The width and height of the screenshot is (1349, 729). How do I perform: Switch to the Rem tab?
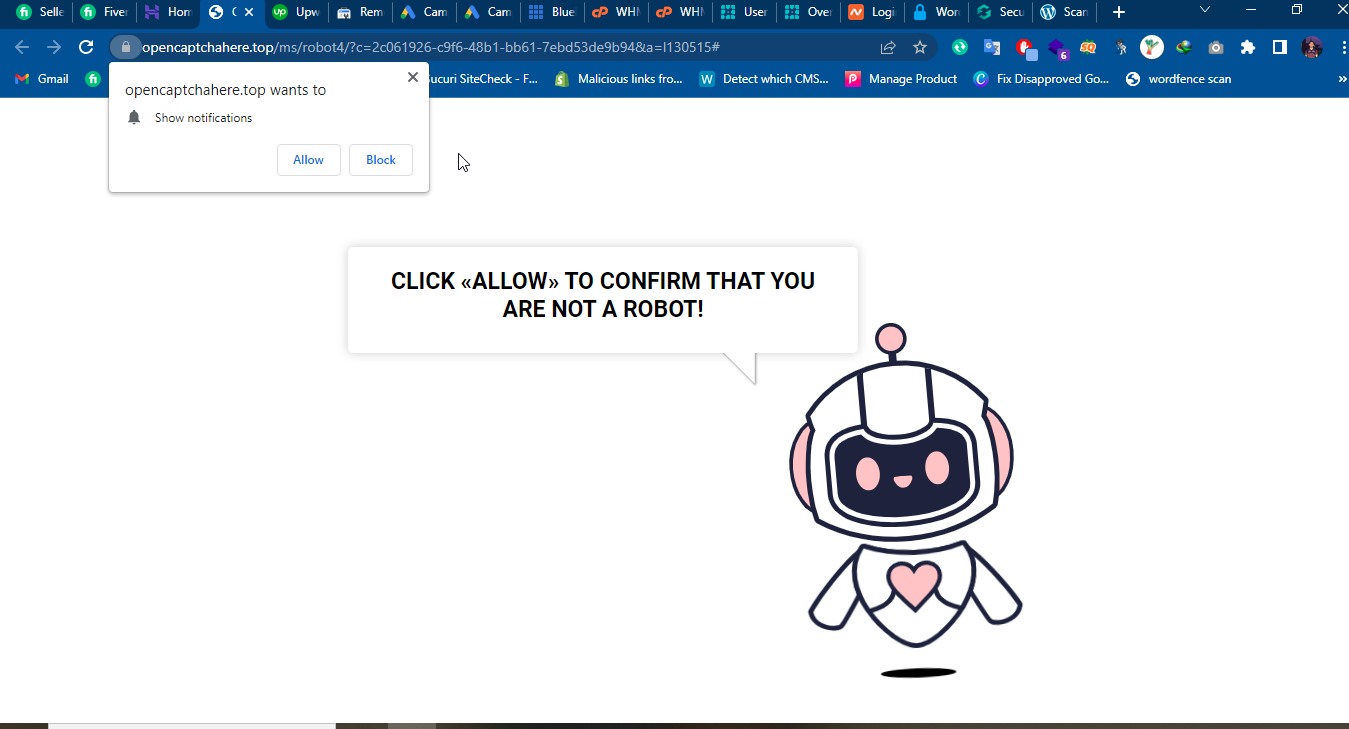(360, 12)
